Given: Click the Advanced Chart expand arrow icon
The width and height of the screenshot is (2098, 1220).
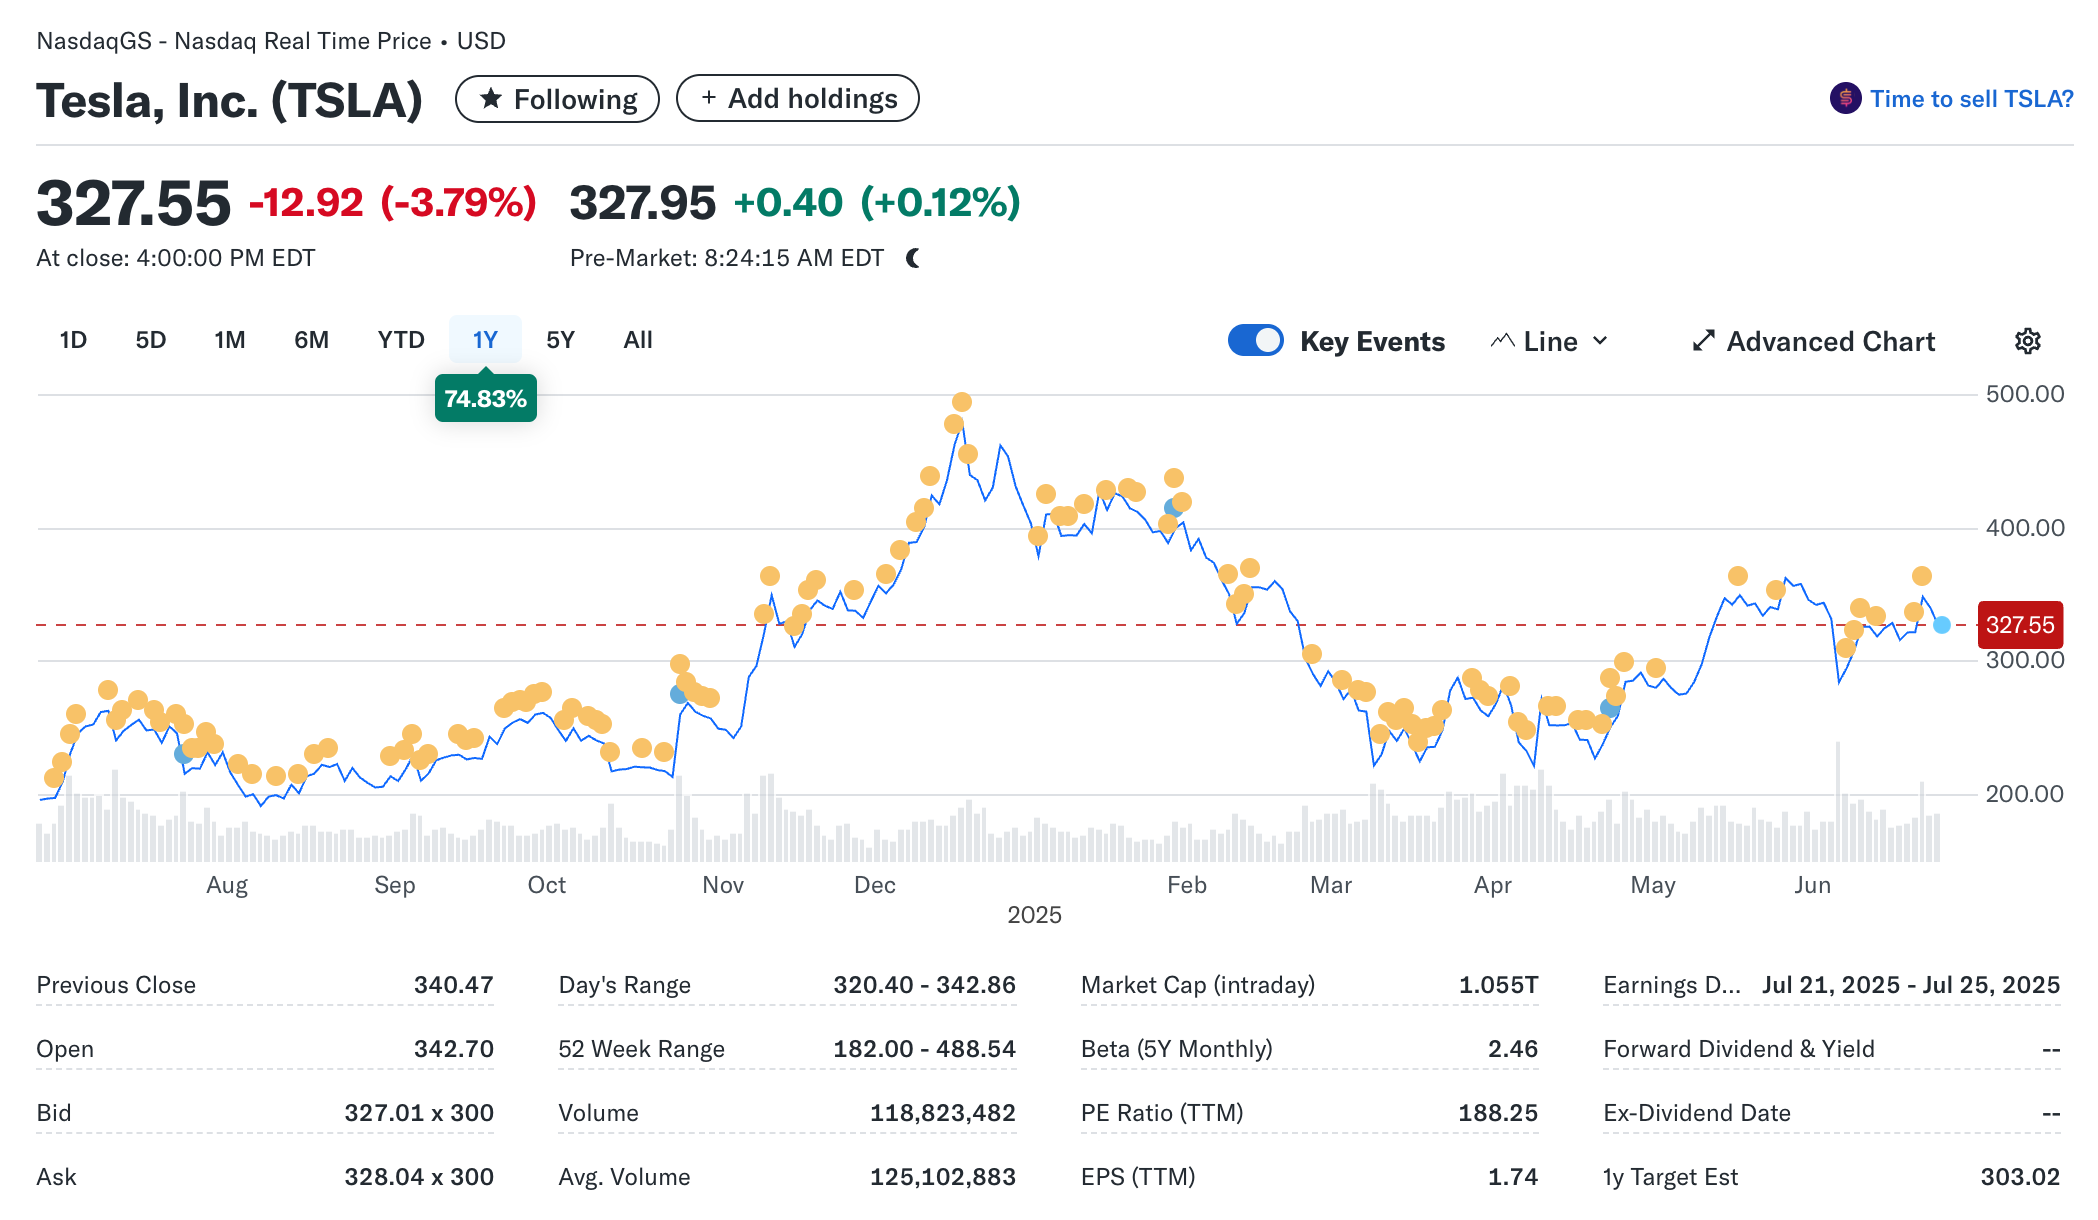Looking at the screenshot, I should point(1703,341).
